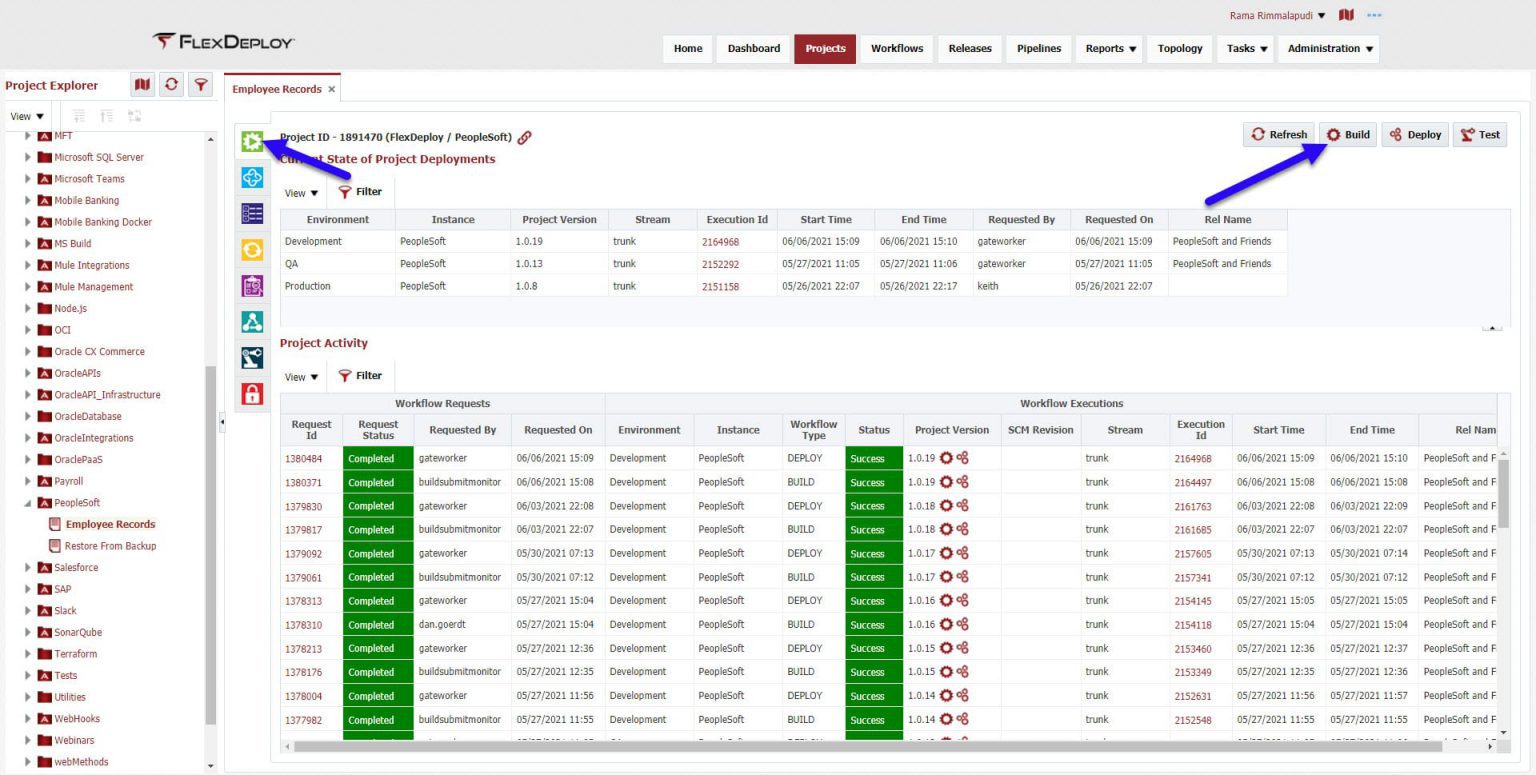Refresh the Project Explorer tree
The height and width of the screenshot is (775, 1536).
tap(171, 85)
